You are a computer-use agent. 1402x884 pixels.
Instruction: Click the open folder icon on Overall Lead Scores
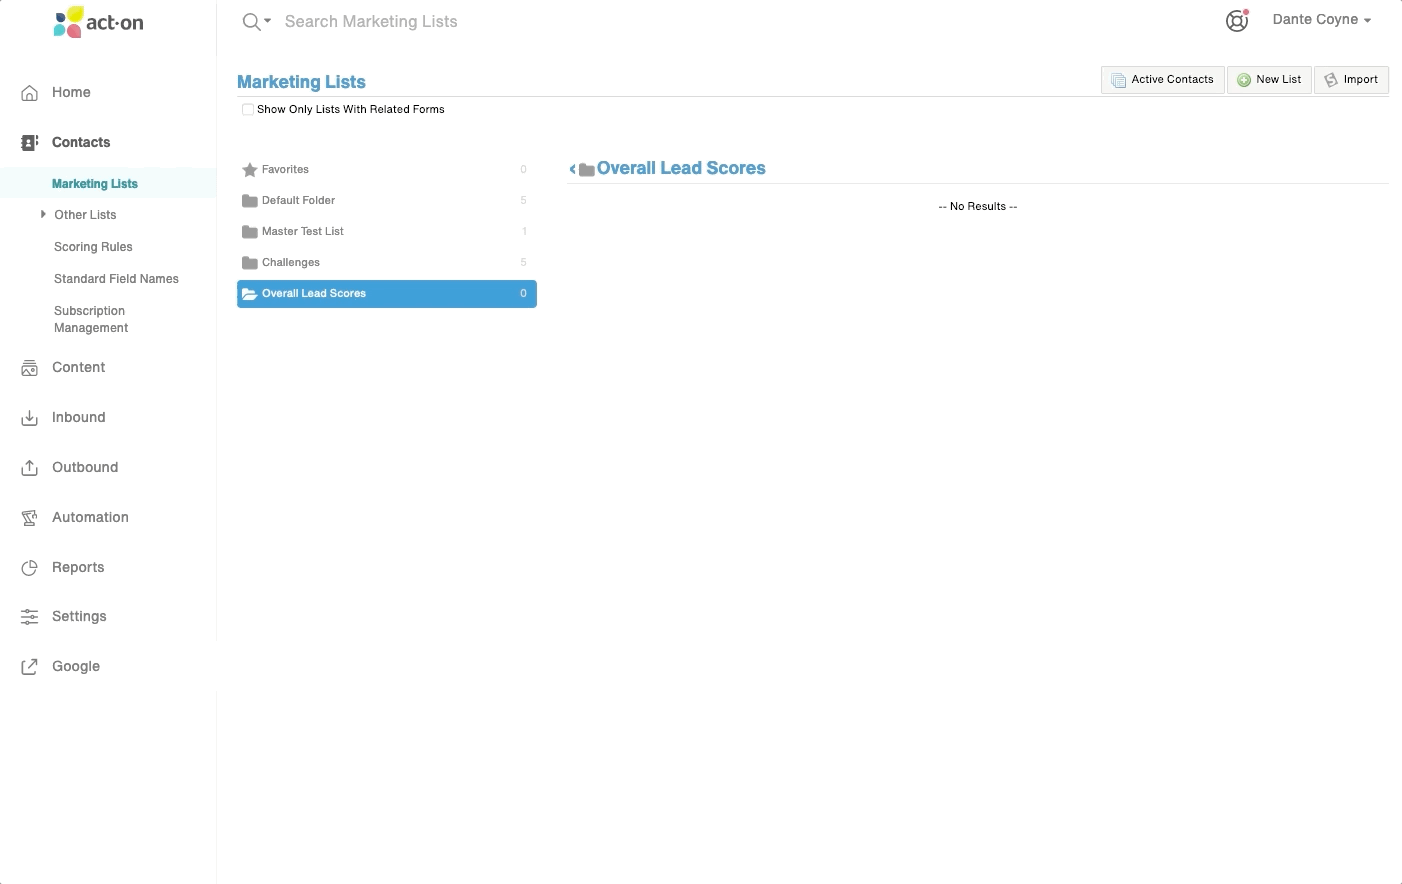[x=250, y=294]
